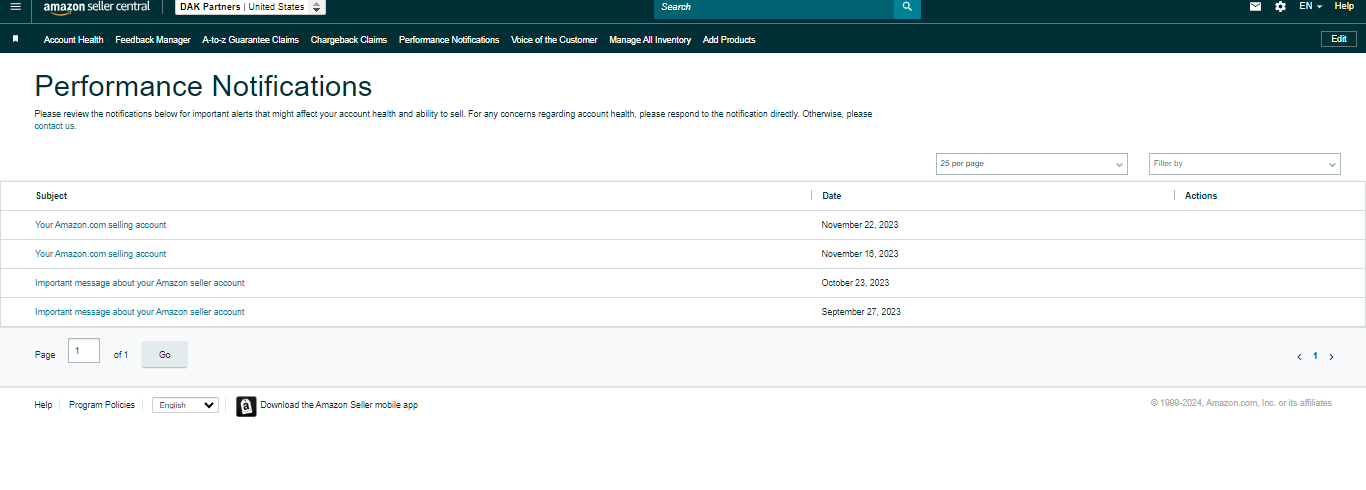
Task: Open Add Products menu item
Action: [729, 40]
